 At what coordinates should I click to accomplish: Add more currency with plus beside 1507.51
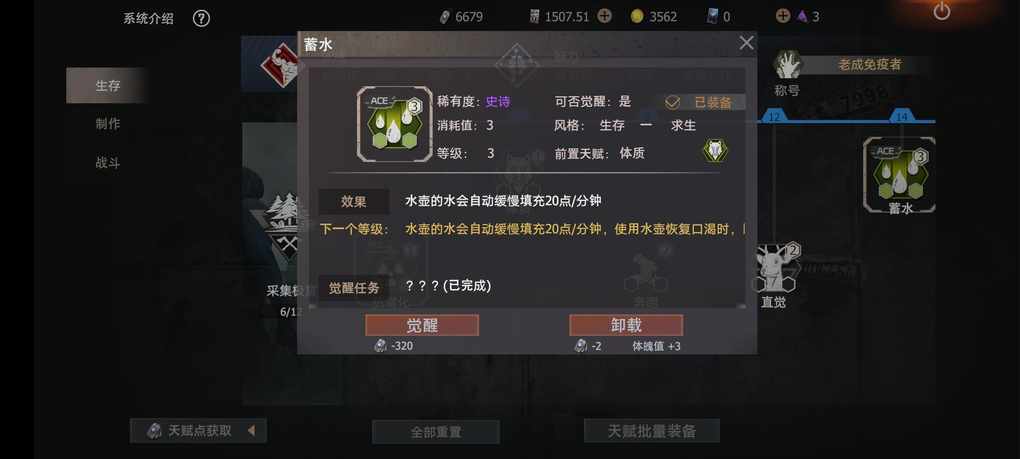604,16
